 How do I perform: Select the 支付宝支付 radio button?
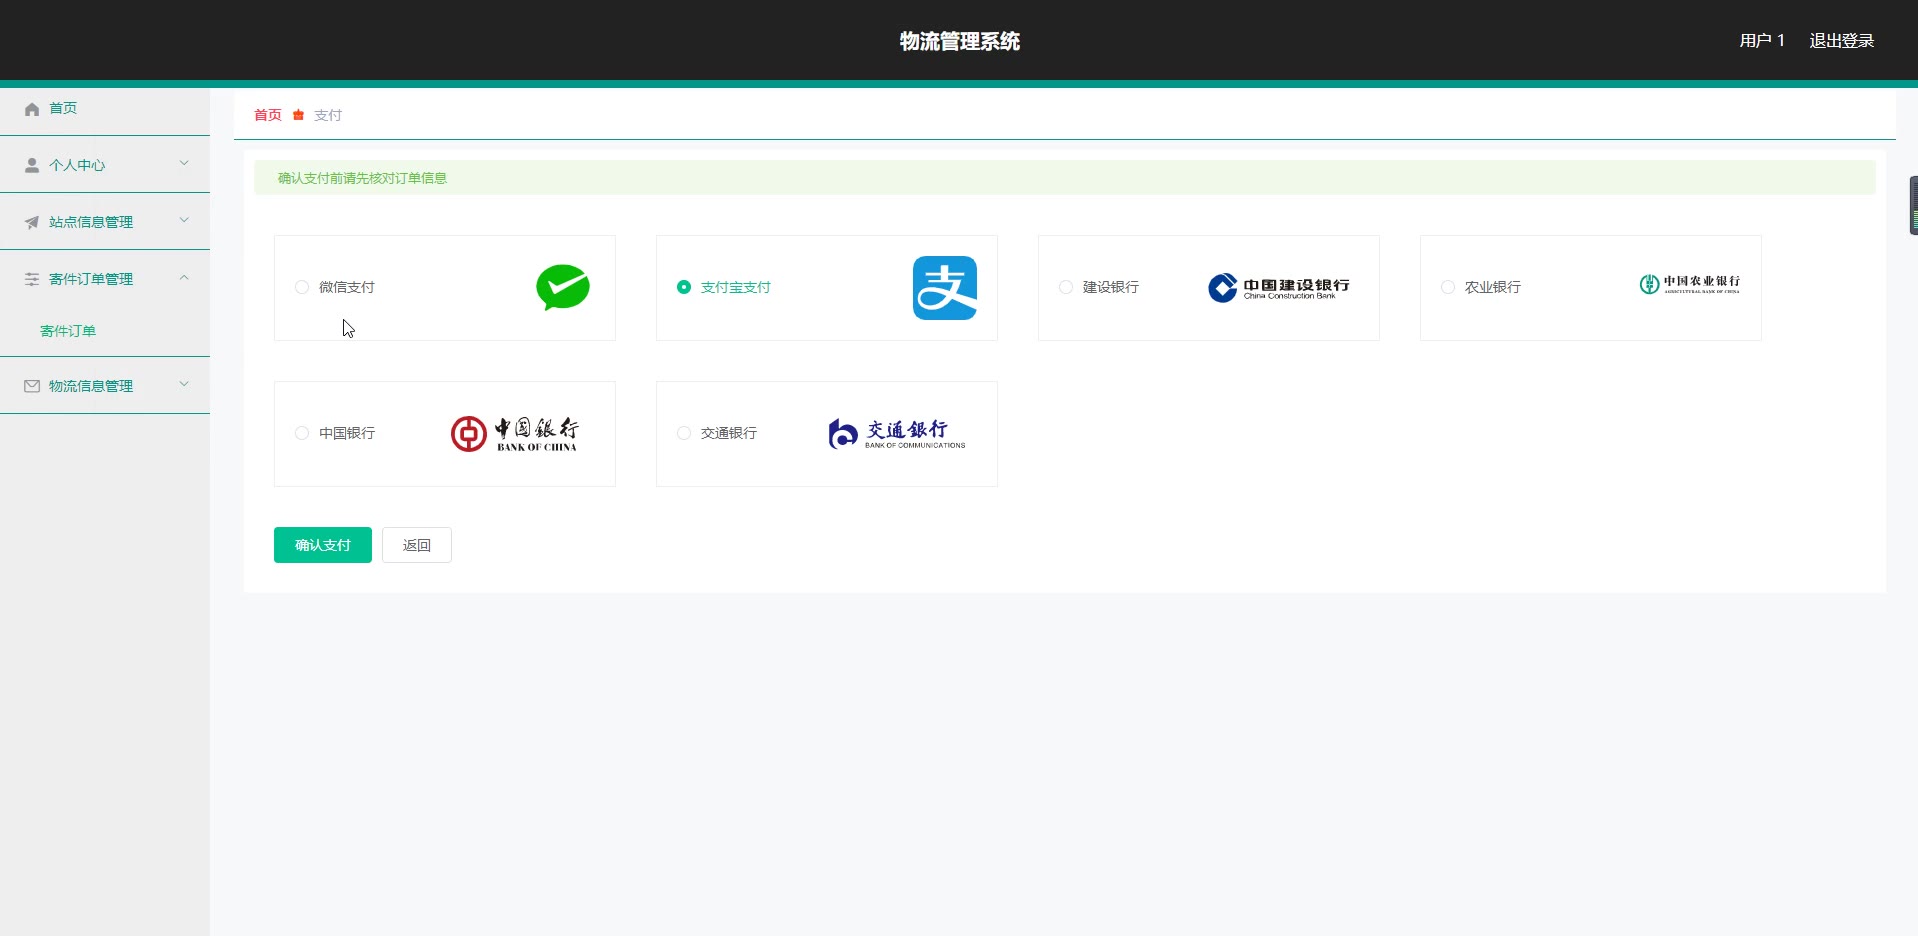684,287
